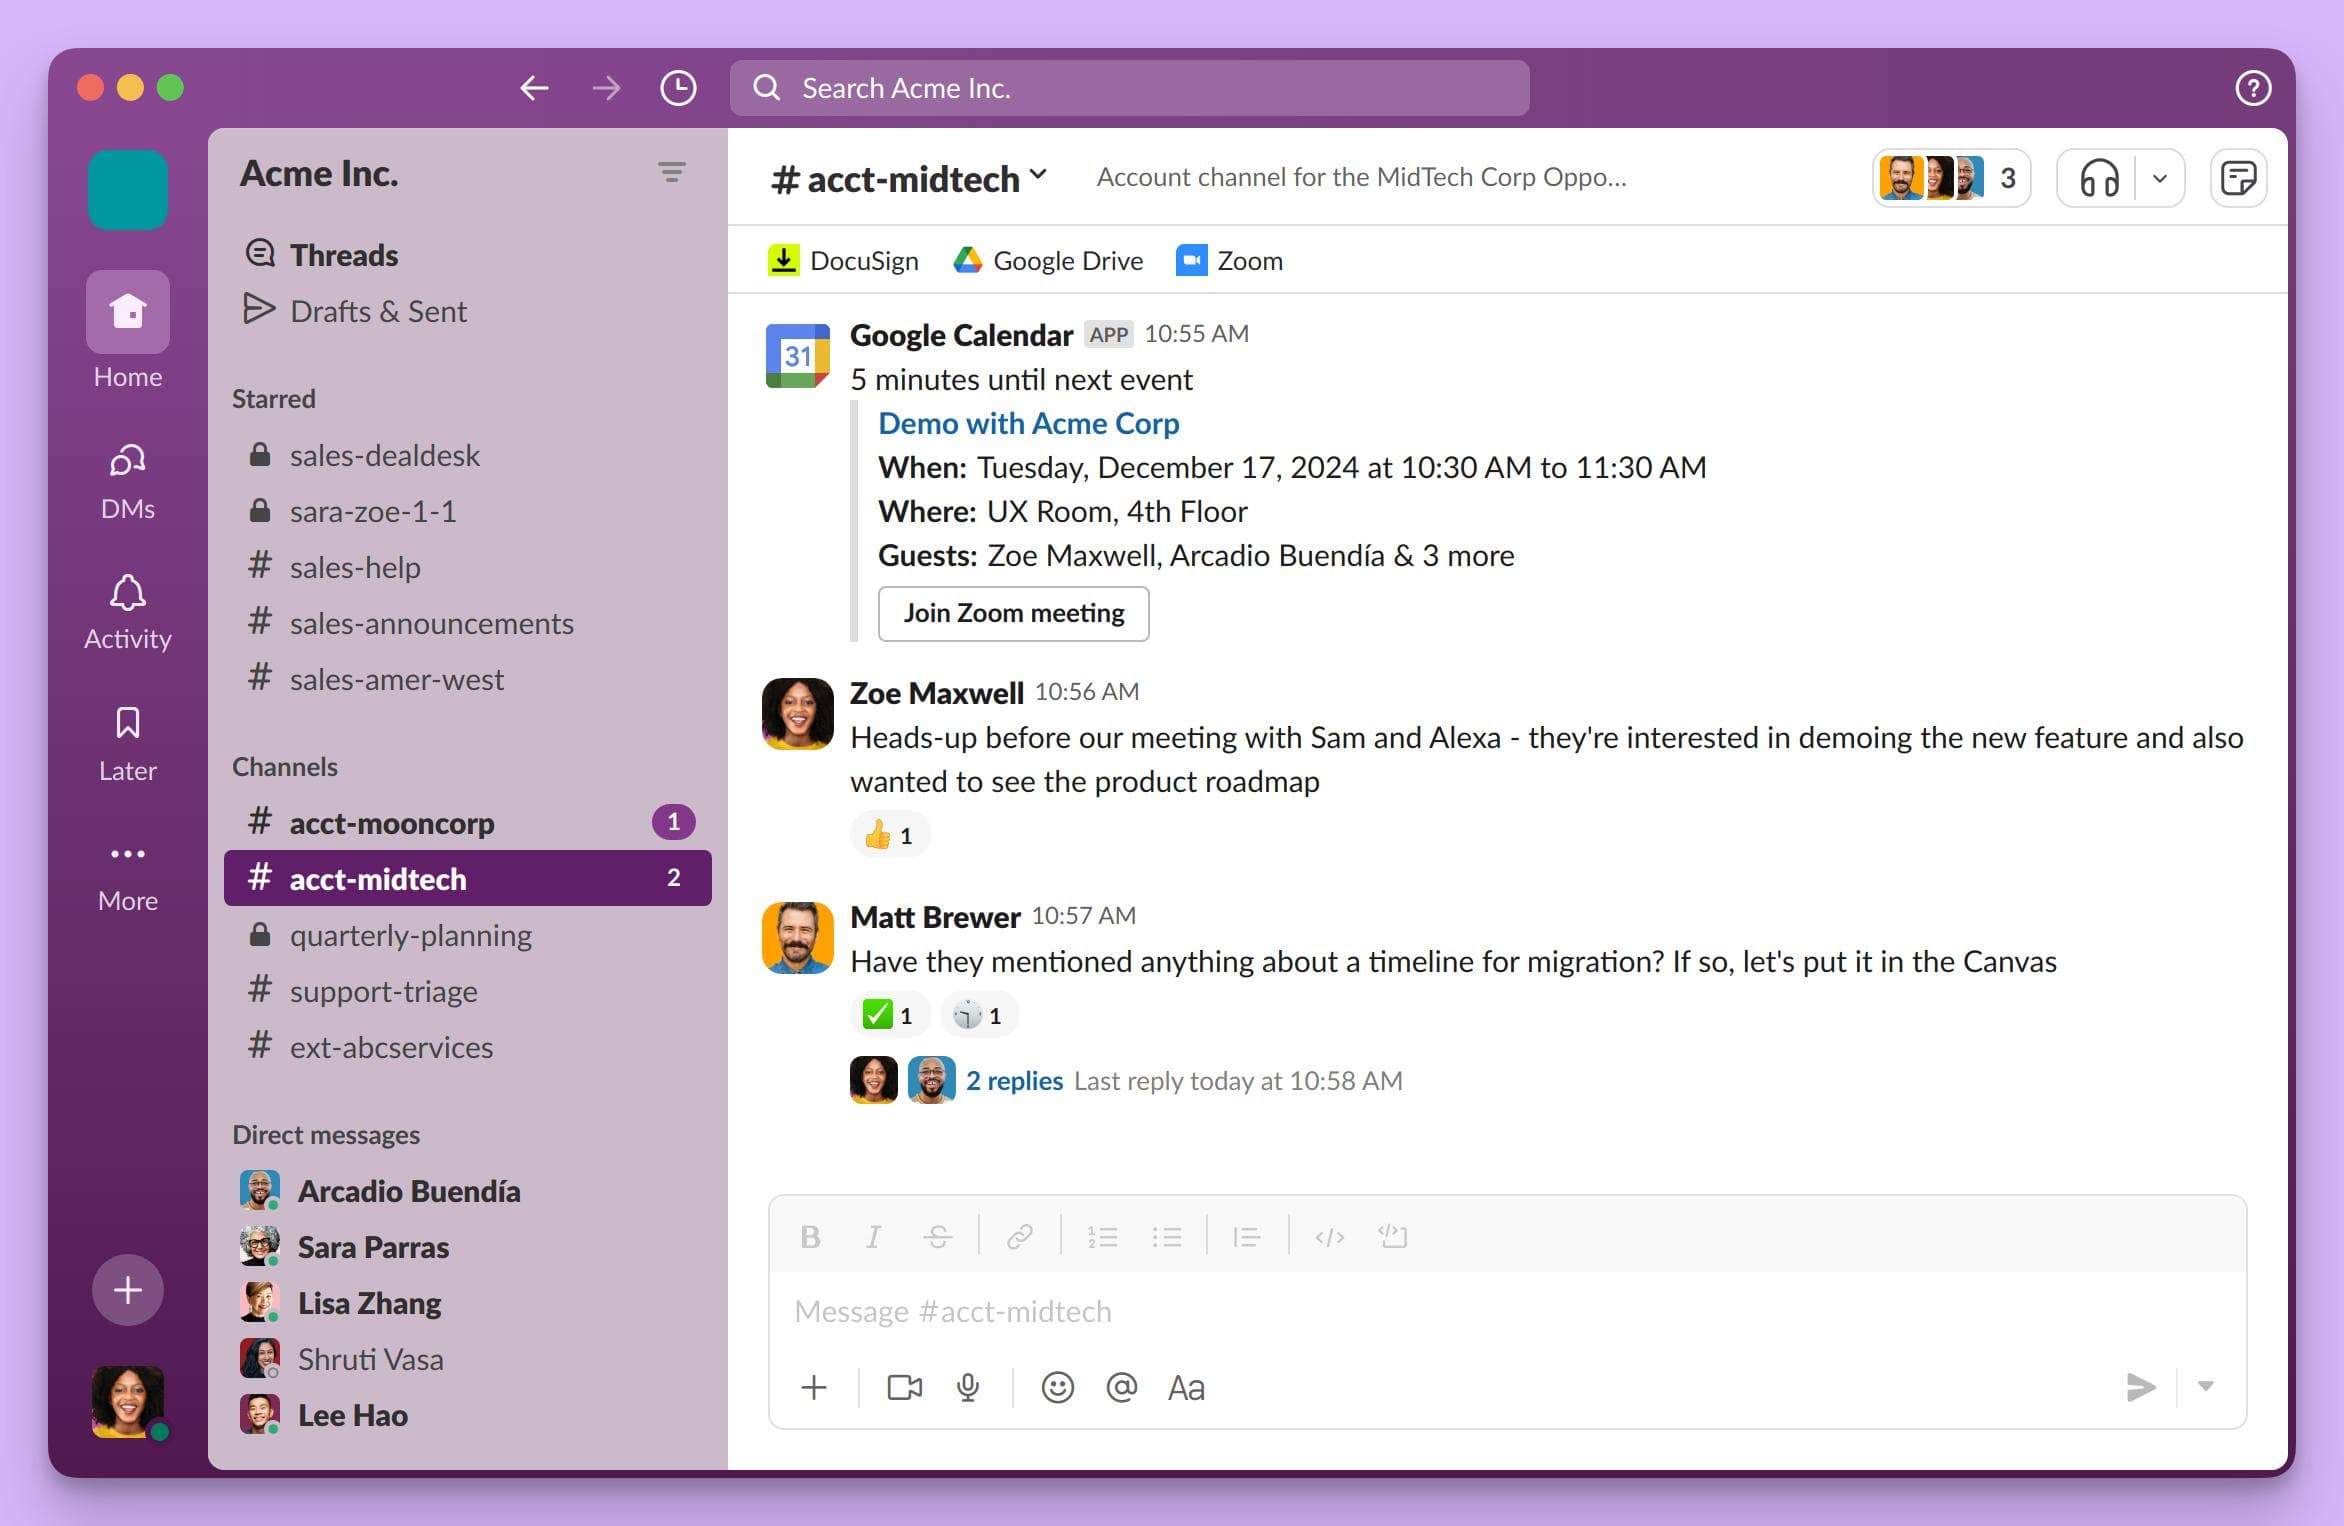
Task: Open the emoji picker in the composer
Action: 1057,1388
